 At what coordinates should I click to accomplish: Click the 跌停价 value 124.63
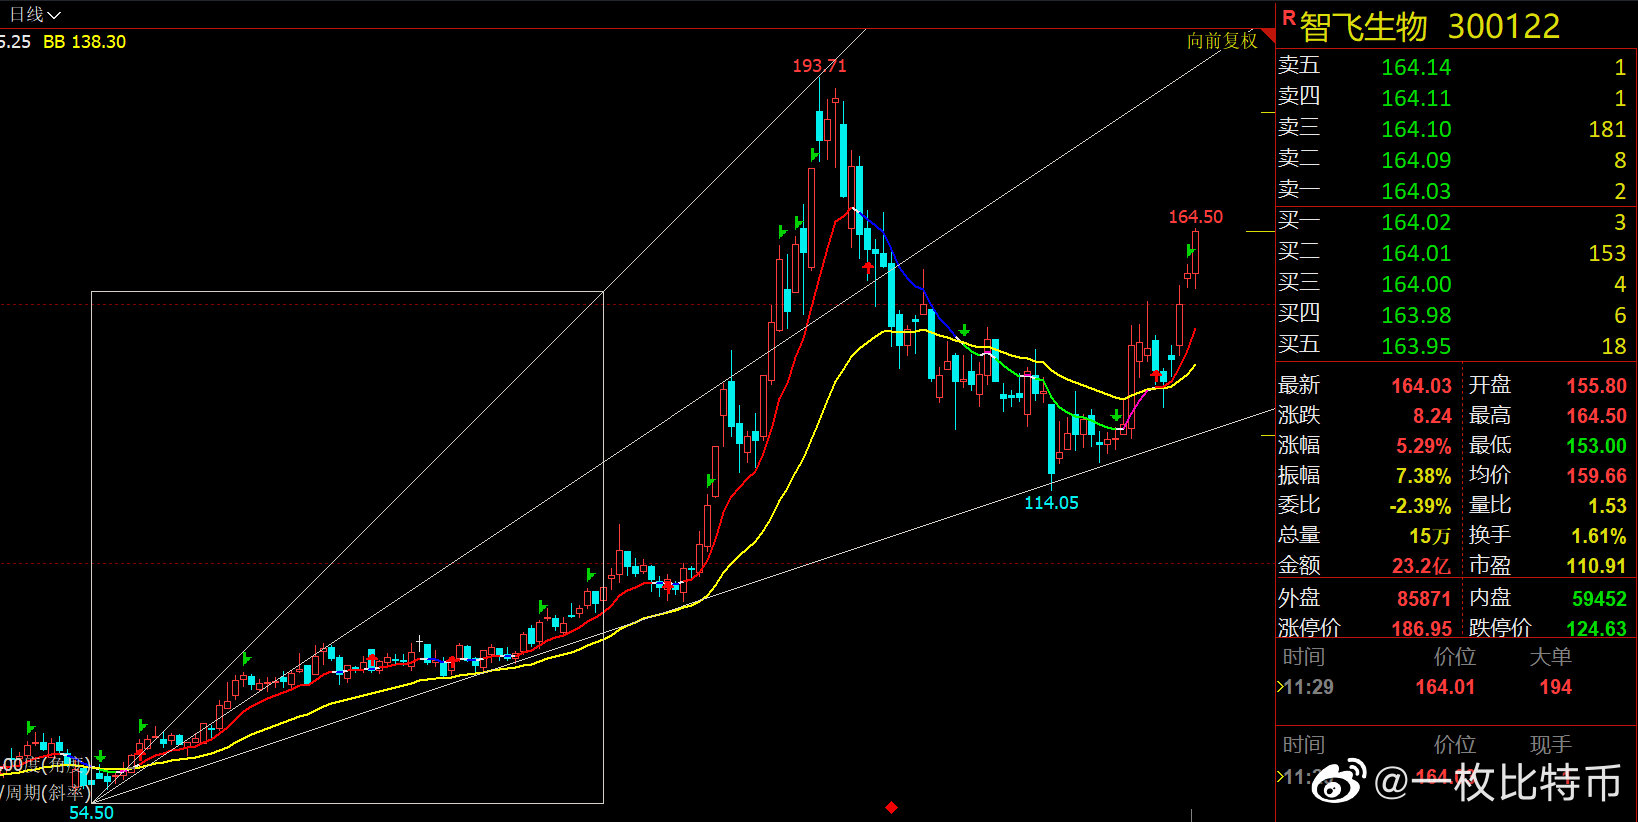pos(1597,629)
